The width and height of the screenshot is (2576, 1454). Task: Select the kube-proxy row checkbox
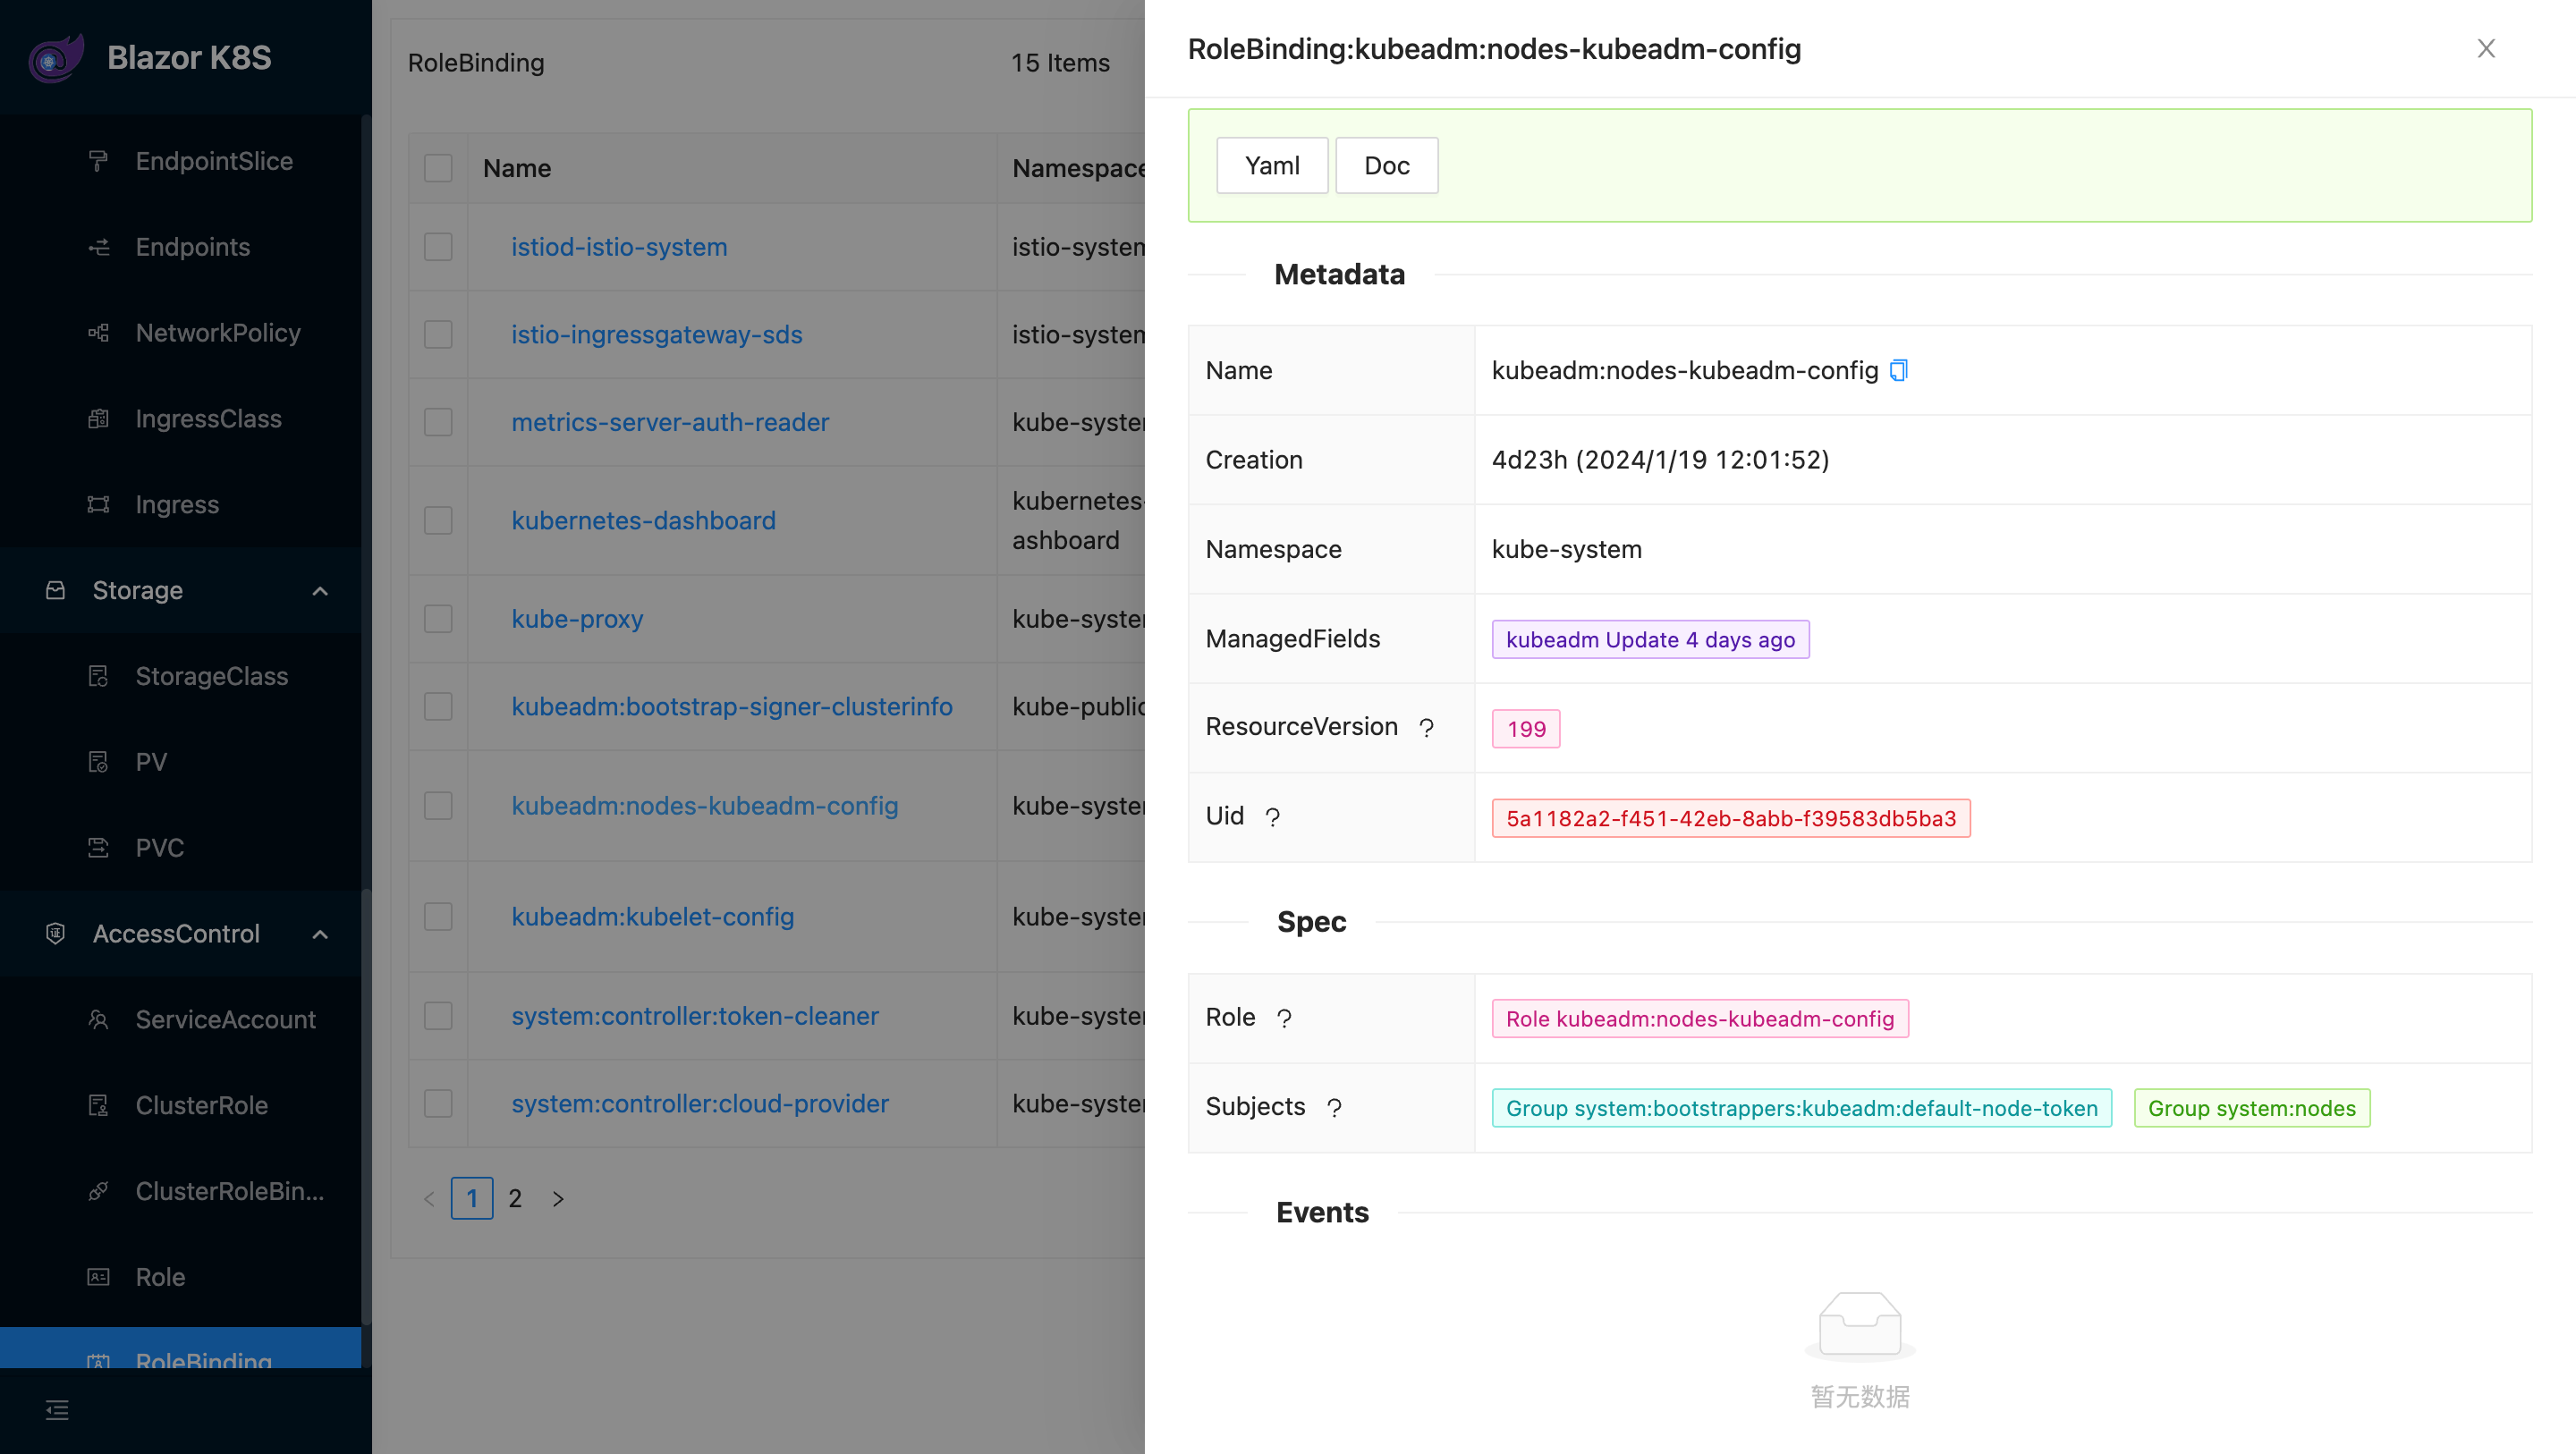(x=438, y=619)
